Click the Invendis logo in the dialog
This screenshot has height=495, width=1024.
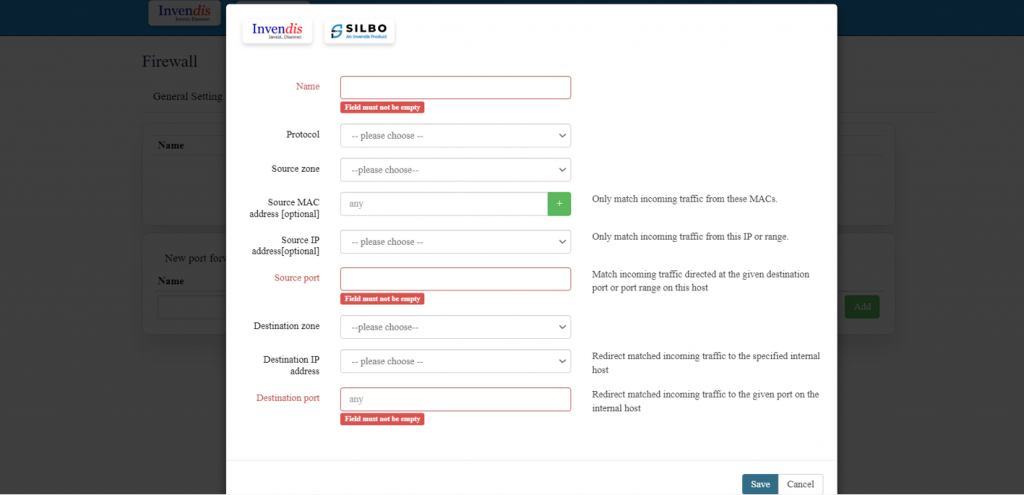click(x=277, y=31)
